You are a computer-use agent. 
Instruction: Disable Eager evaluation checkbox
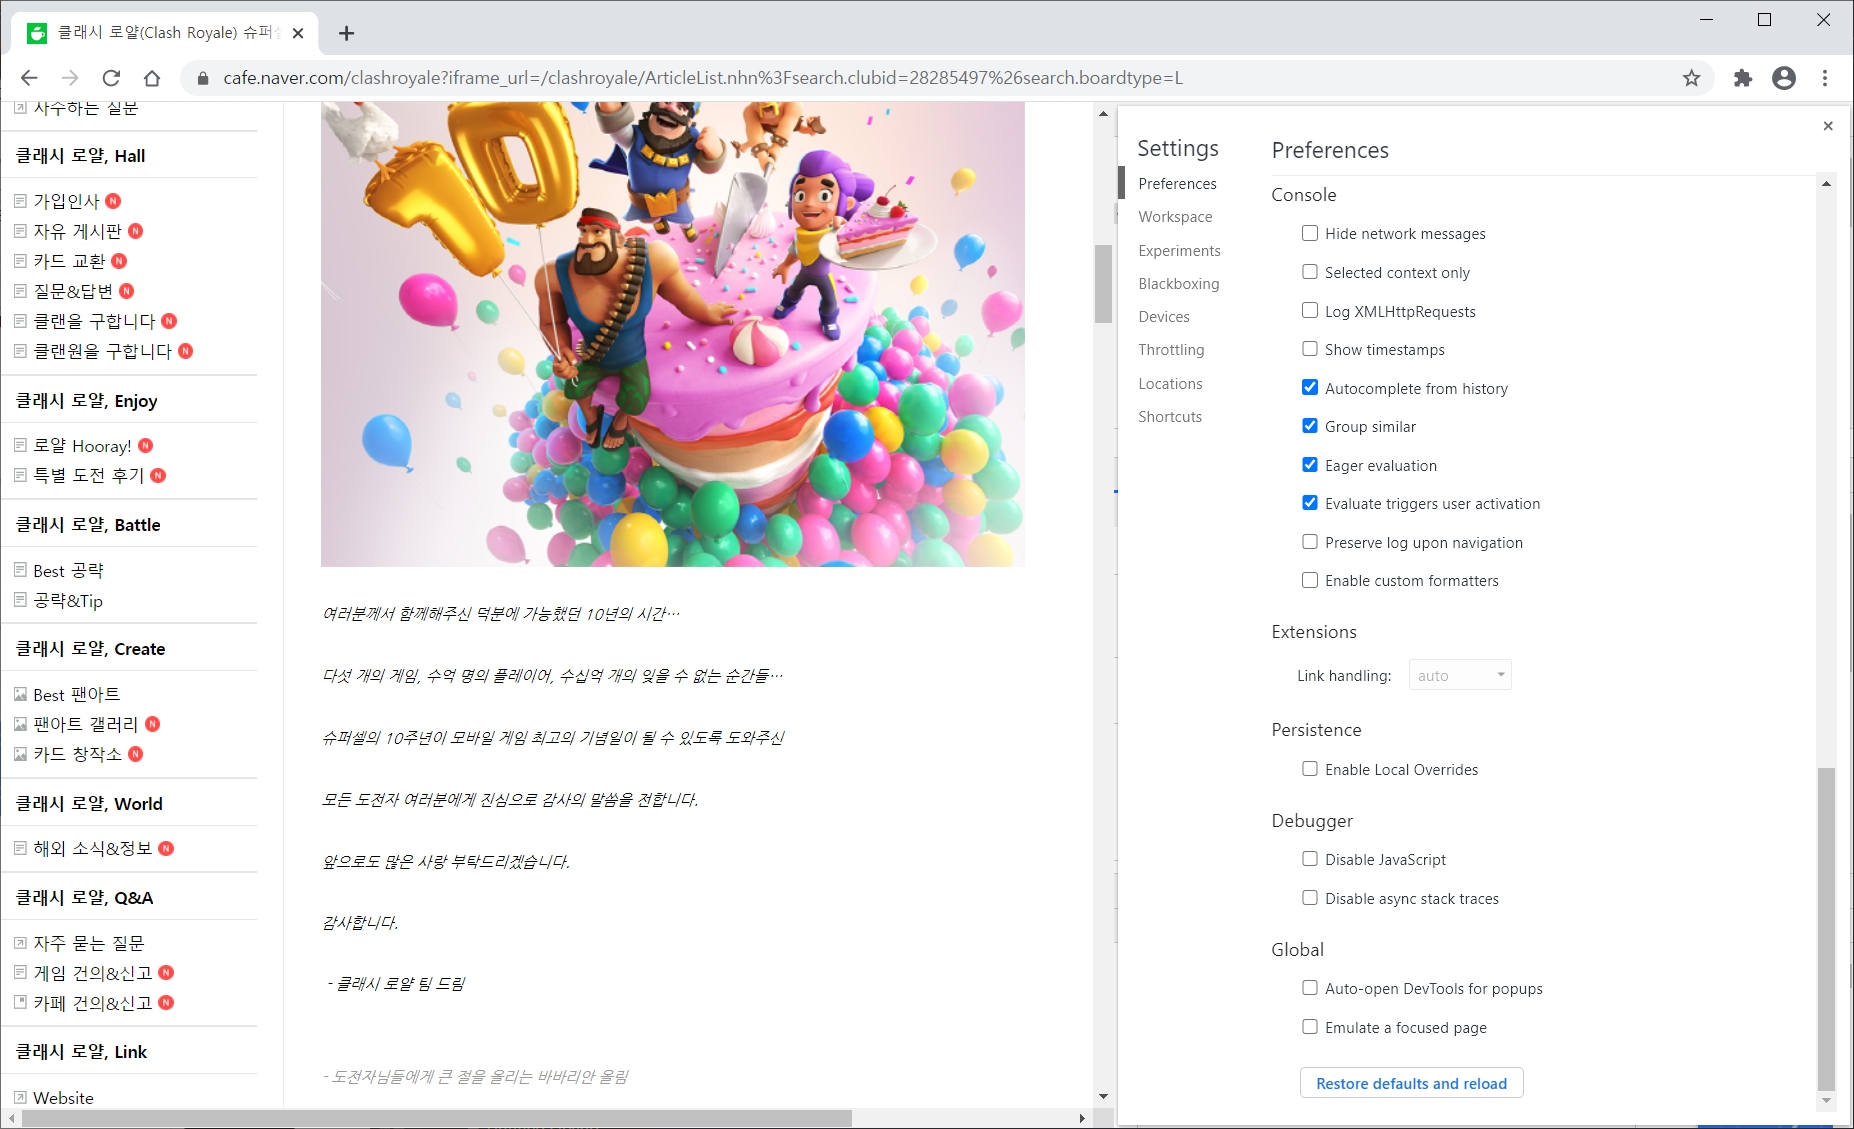(x=1310, y=465)
